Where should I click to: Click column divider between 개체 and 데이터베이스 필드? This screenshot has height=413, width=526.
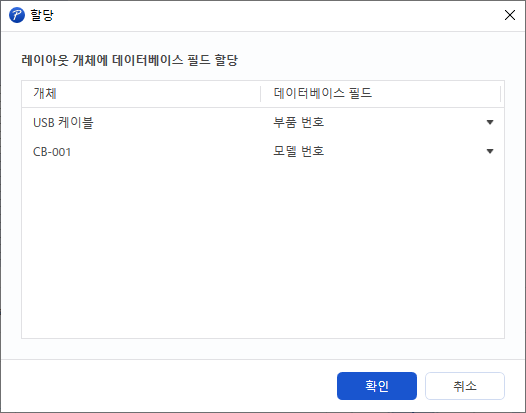point(261,94)
